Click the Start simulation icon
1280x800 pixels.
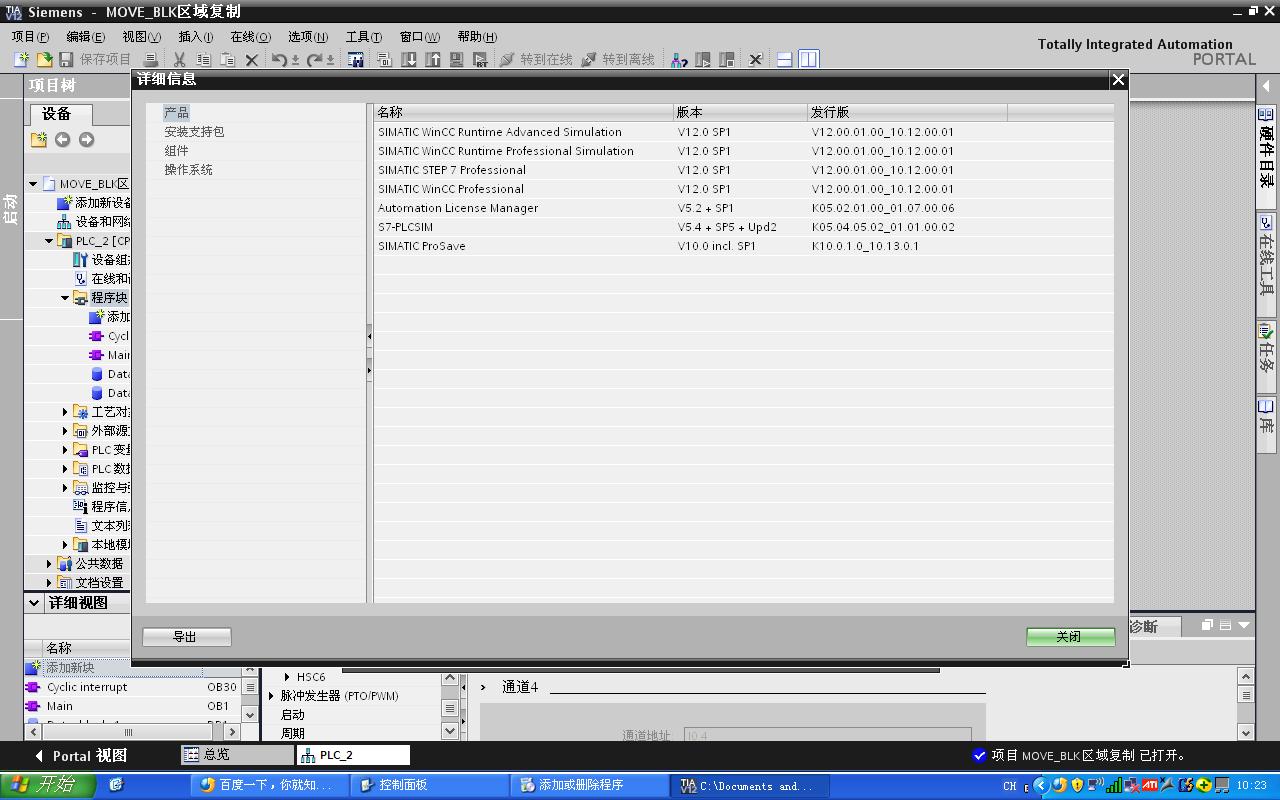(x=456, y=60)
